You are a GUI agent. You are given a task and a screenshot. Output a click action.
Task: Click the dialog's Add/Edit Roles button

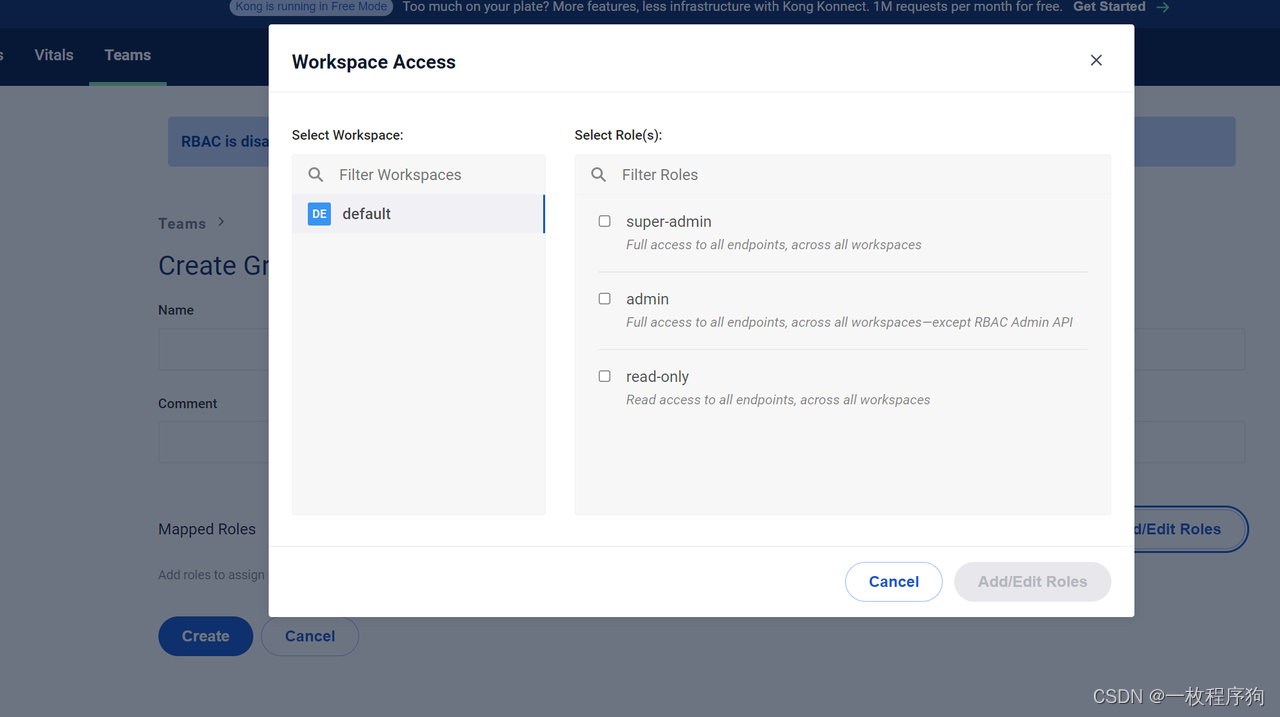[x=1032, y=582]
